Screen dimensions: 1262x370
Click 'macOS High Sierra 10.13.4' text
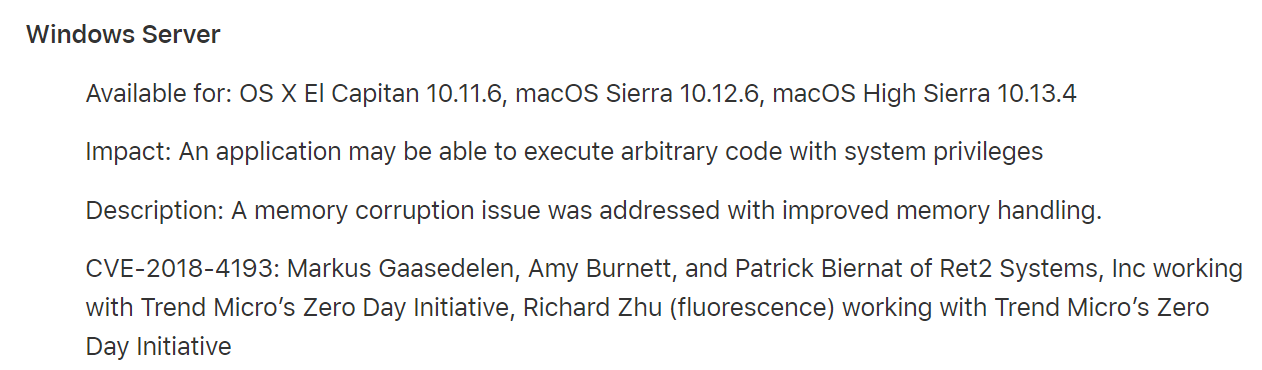click(925, 94)
